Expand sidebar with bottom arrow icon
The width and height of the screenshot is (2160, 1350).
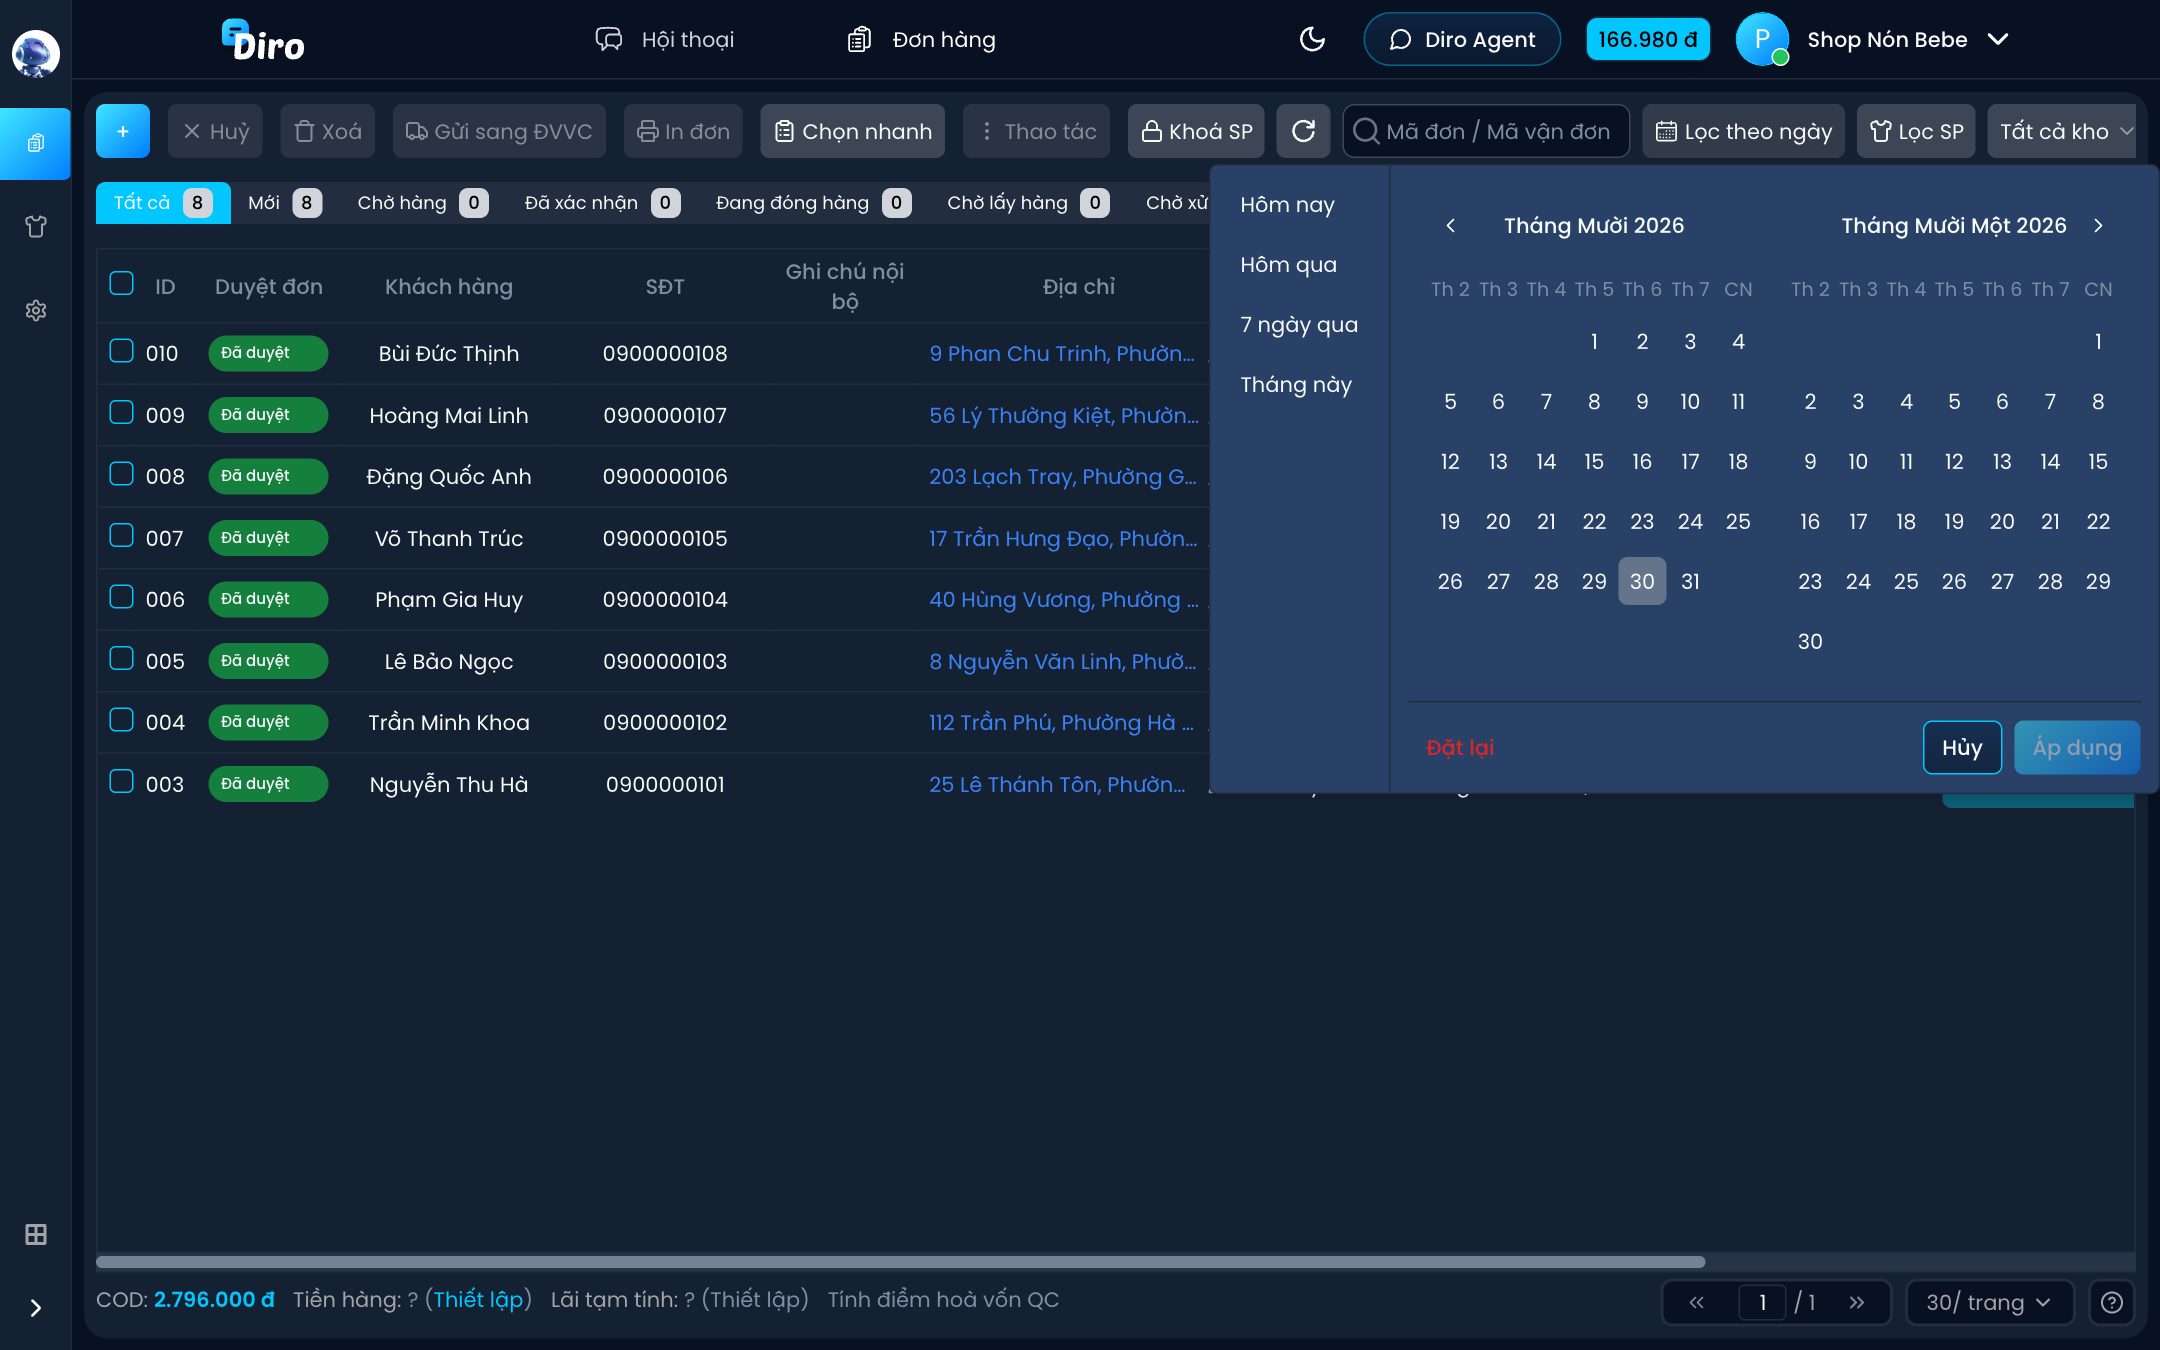click(36, 1308)
